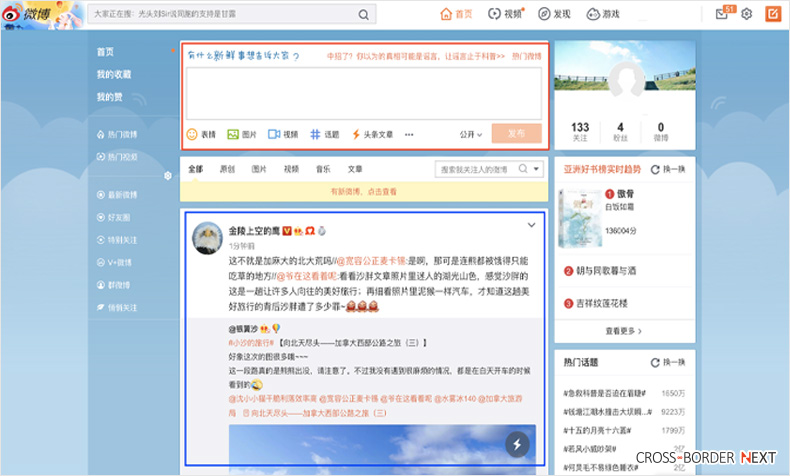Open the rank 1 book cover thumbnail
The image size is (790, 476).
click(580, 218)
